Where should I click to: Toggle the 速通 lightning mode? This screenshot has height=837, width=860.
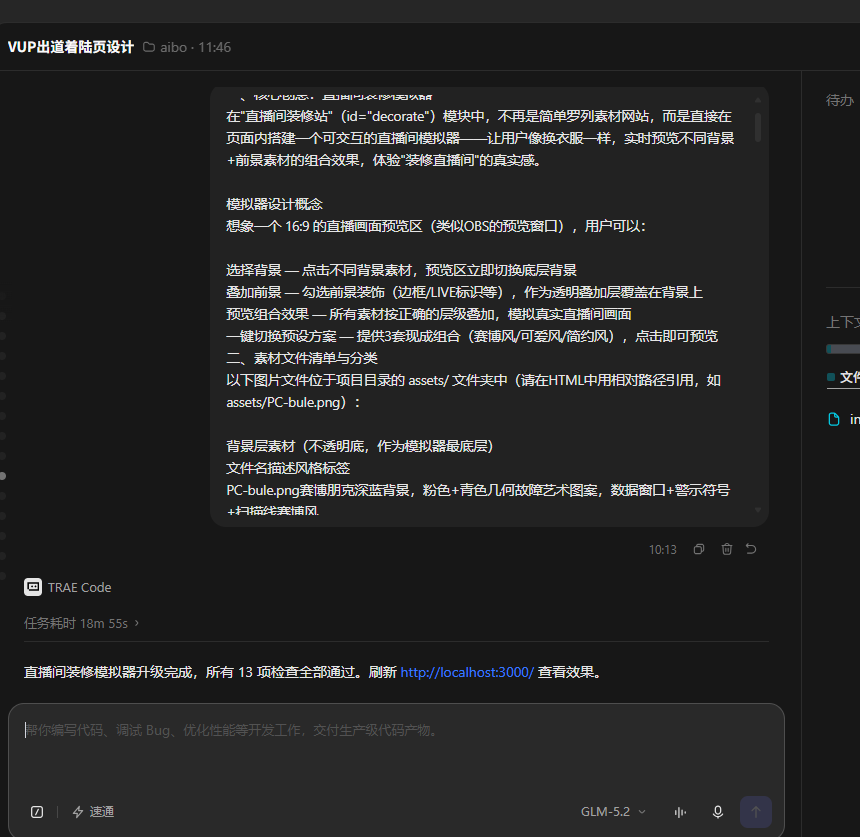[x=93, y=812]
